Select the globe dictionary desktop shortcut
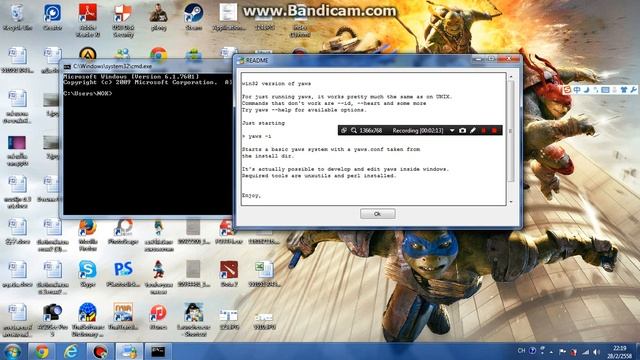 point(88,320)
